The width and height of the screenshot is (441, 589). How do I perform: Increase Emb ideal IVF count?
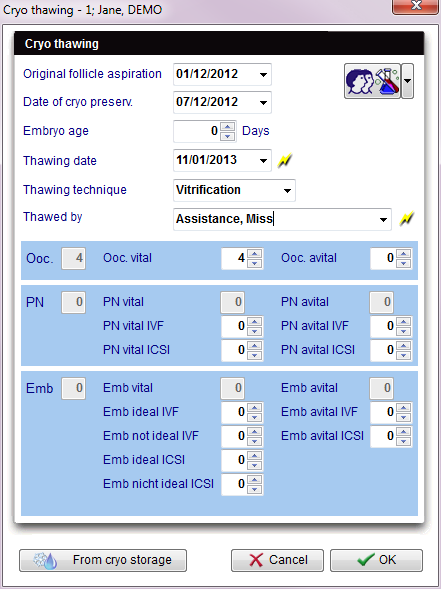(255, 408)
